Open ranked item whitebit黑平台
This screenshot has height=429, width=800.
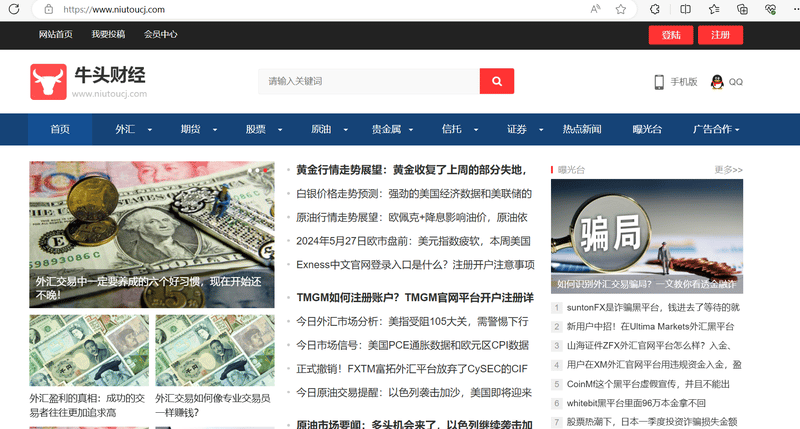click(636, 403)
